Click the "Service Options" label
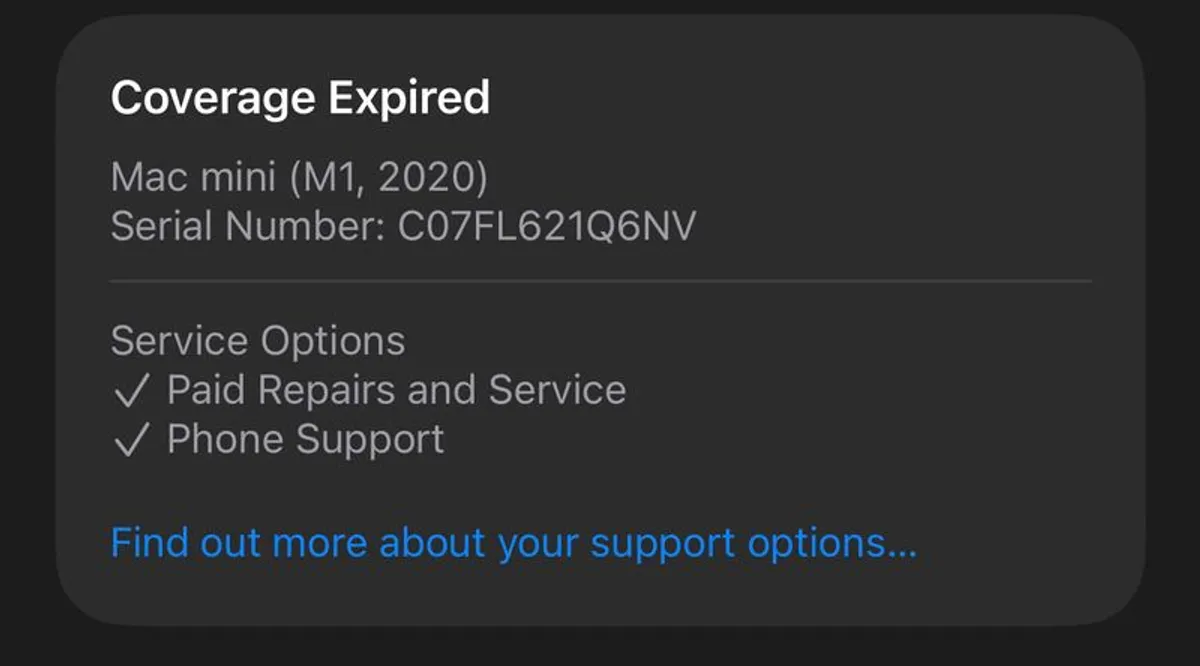This screenshot has width=1200, height=666. click(x=258, y=341)
